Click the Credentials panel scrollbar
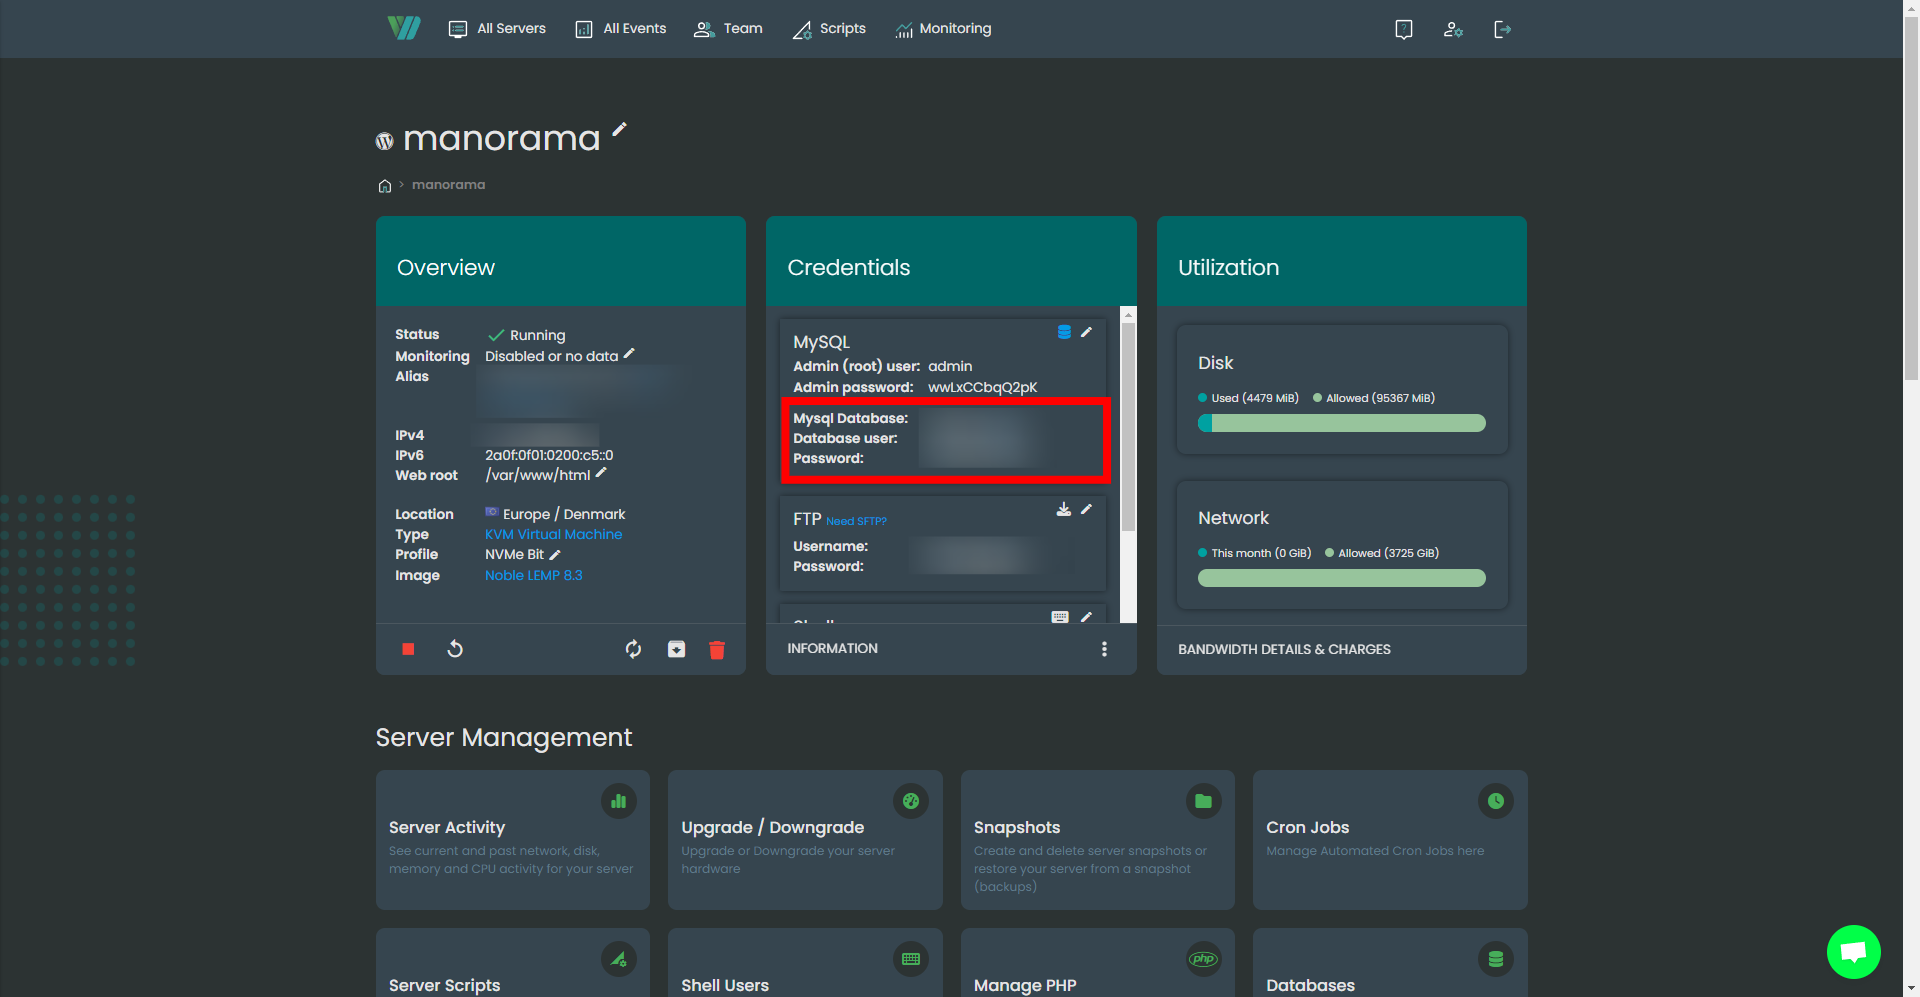This screenshot has height=997, width=1920. [x=1128, y=425]
